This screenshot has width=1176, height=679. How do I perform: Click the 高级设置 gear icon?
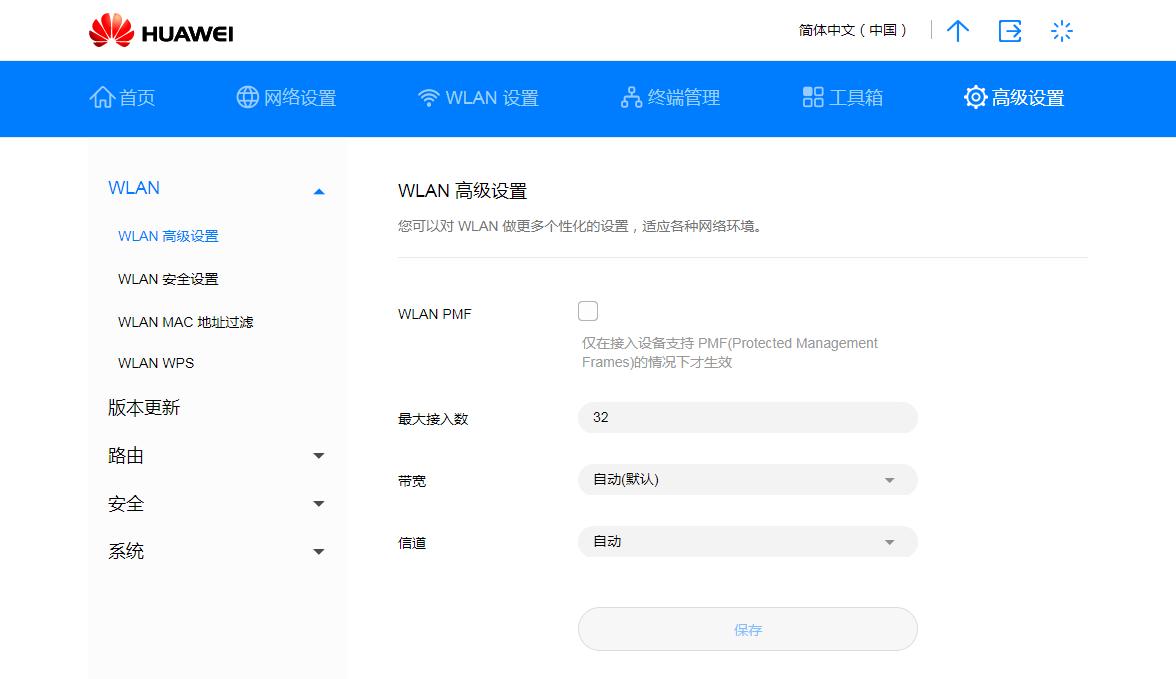pos(975,97)
